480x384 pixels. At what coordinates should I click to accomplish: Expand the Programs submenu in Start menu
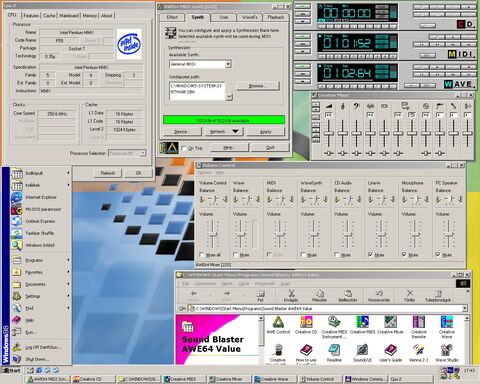pyautogui.click(x=40, y=260)
